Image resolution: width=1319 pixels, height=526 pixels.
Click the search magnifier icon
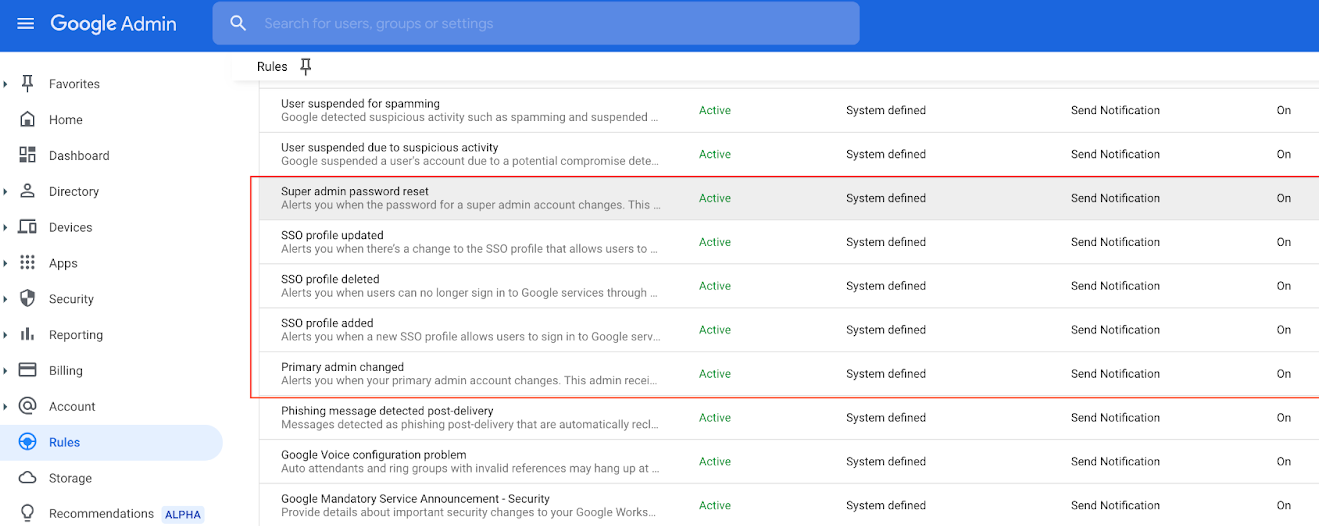click(238, 23)
